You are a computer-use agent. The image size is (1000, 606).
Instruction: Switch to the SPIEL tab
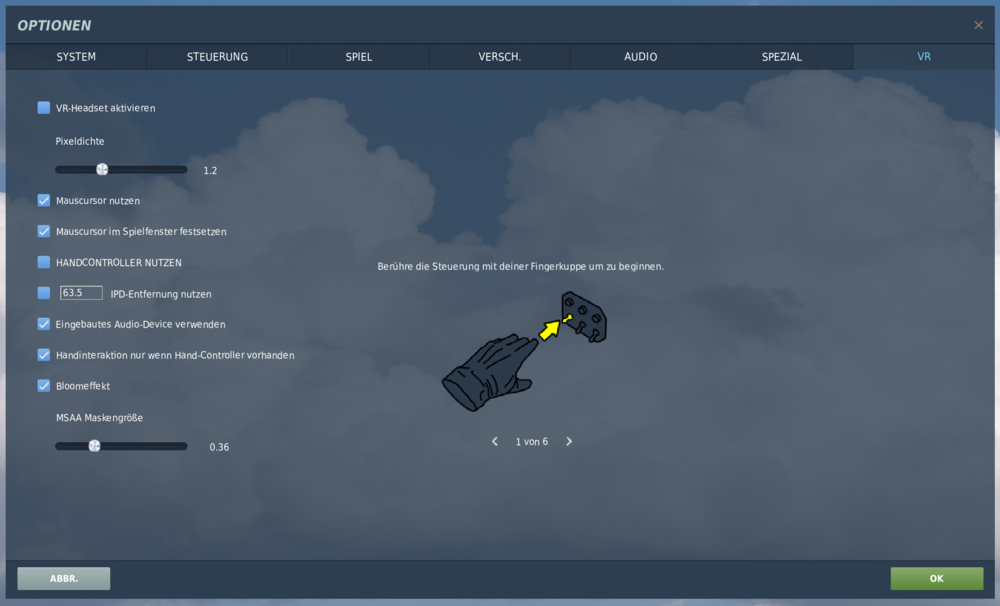click(x=358, y=57)
